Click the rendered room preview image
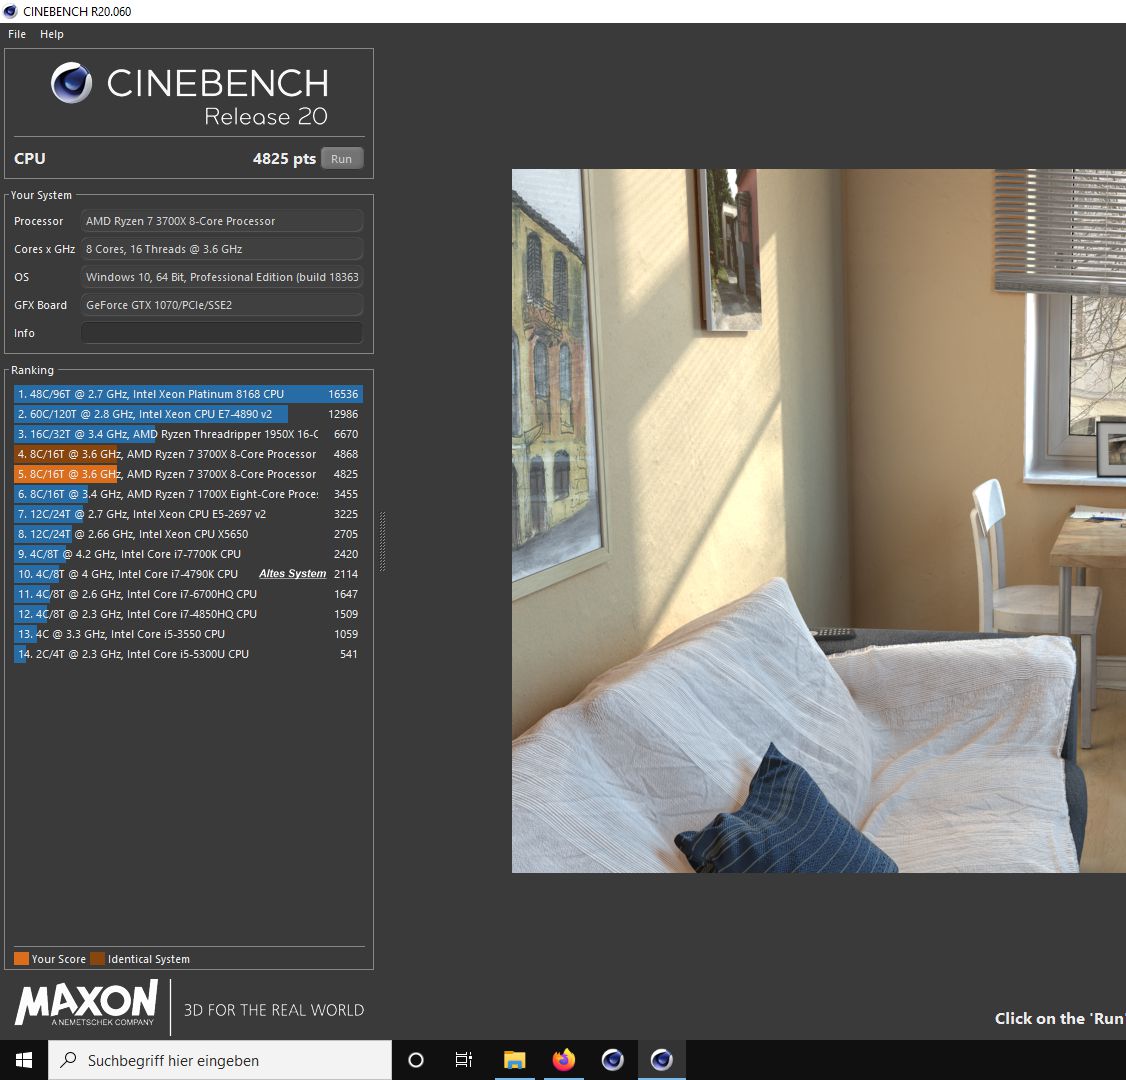 pyautogui.click(x=819, y=521)
